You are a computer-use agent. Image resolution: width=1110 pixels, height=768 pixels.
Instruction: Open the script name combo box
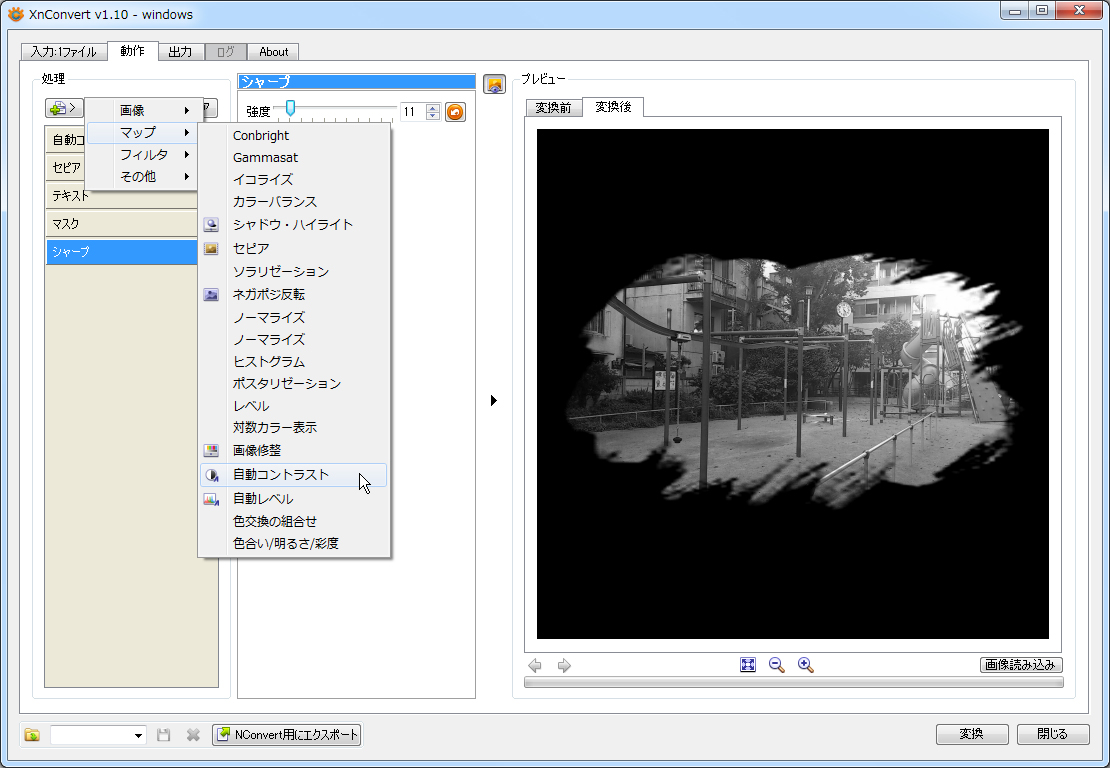point(98,735)
